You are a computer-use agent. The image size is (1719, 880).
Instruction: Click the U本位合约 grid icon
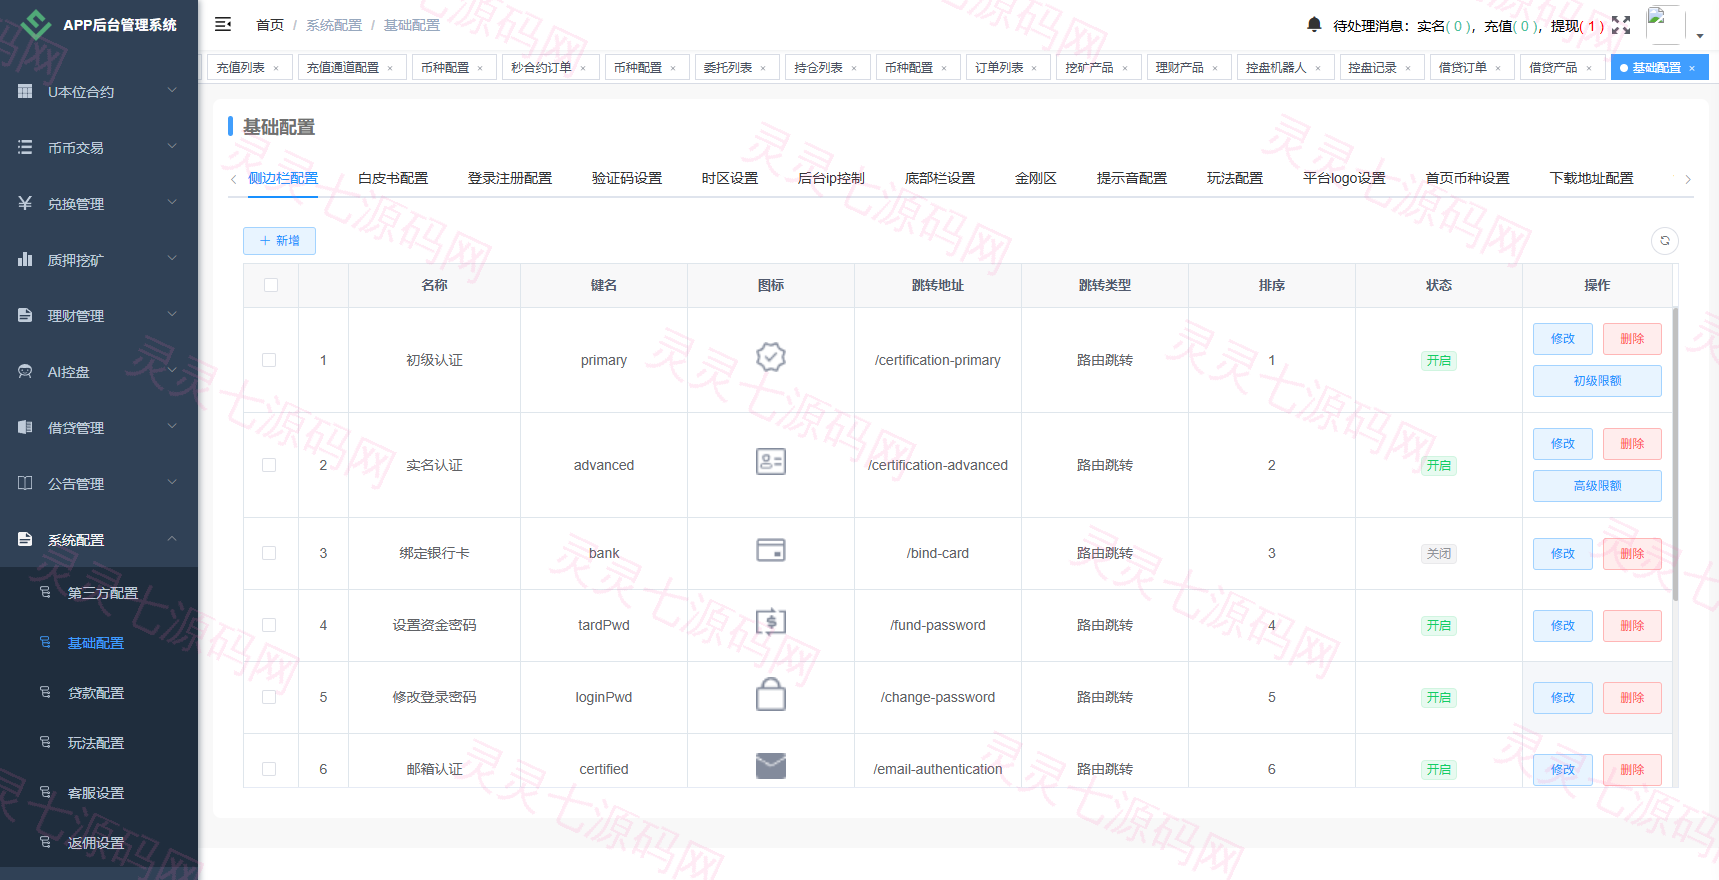click(x=25, y=91)
